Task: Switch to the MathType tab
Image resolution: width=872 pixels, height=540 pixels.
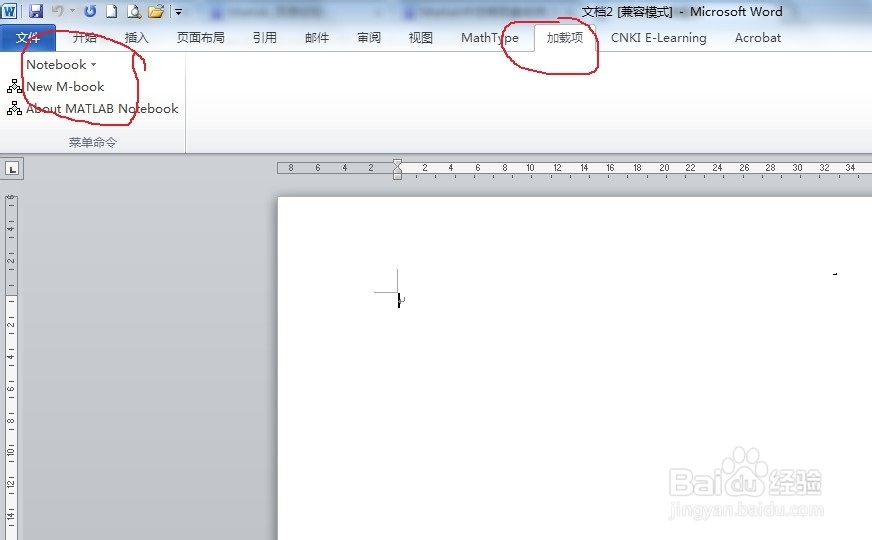Action: 490,38
